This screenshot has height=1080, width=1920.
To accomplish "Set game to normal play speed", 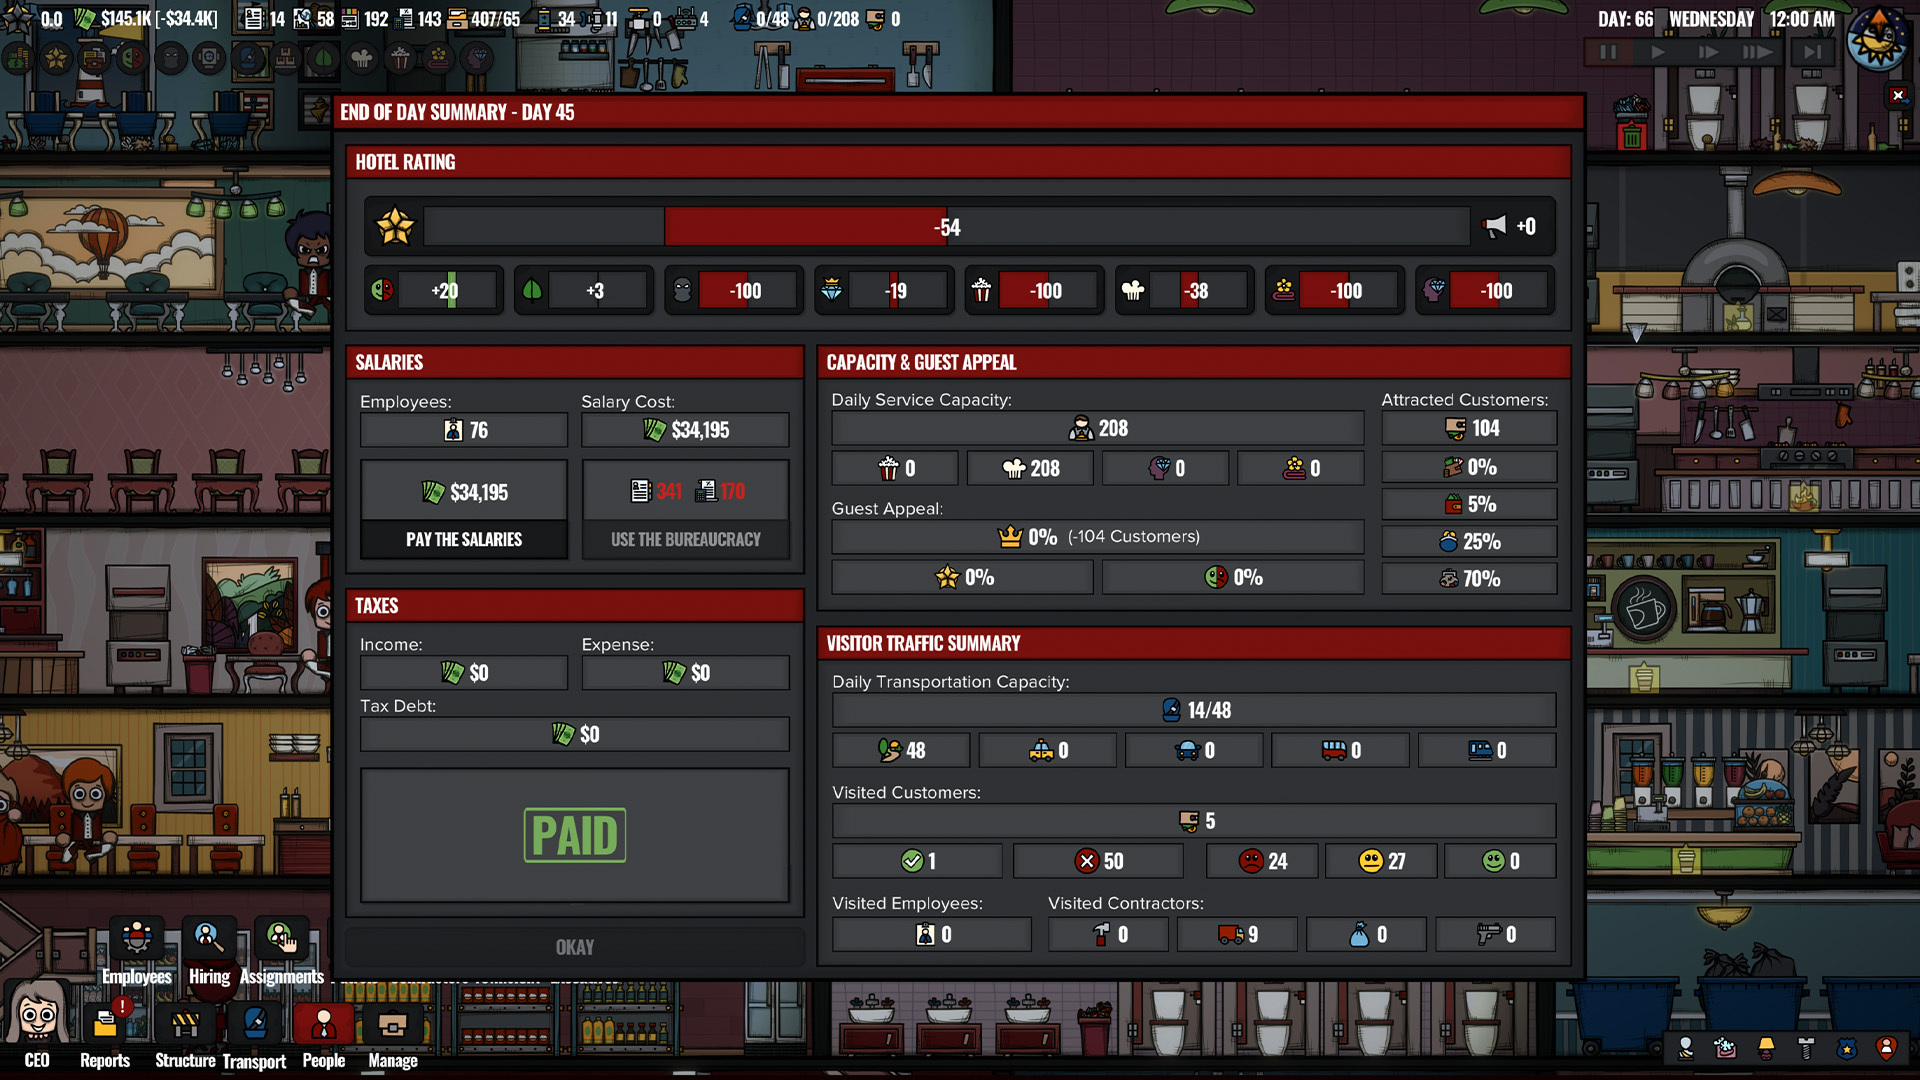I will click(1658, 52).
